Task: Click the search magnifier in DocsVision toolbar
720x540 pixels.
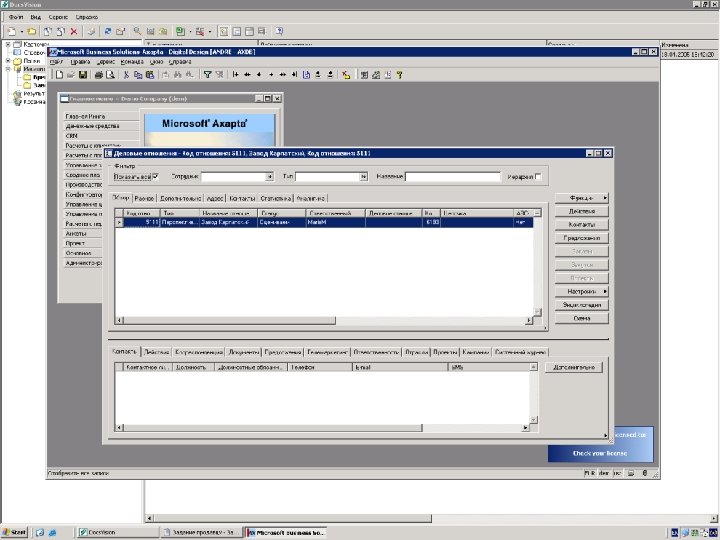Action: point(137,31)
